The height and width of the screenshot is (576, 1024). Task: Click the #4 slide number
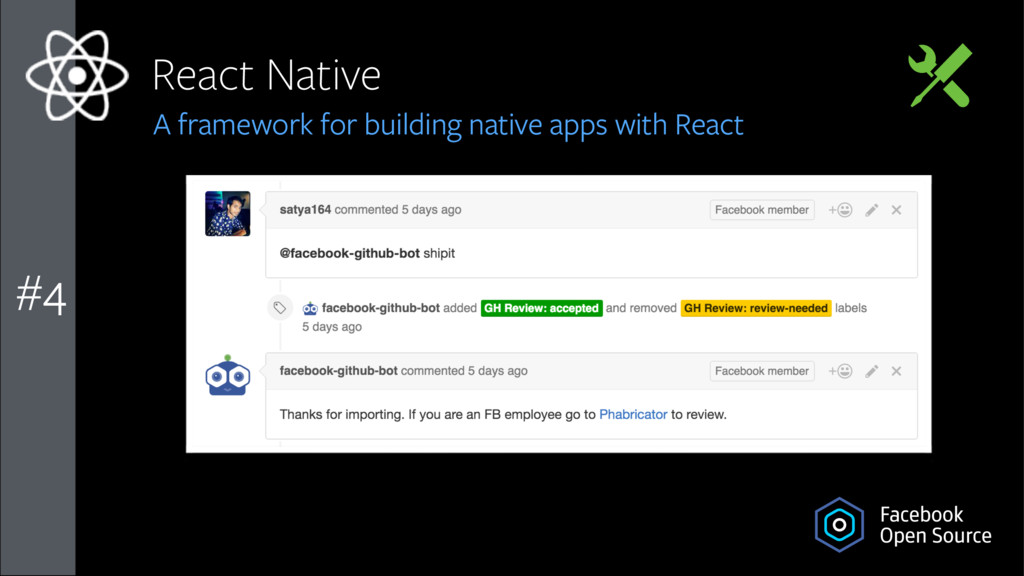40,295
